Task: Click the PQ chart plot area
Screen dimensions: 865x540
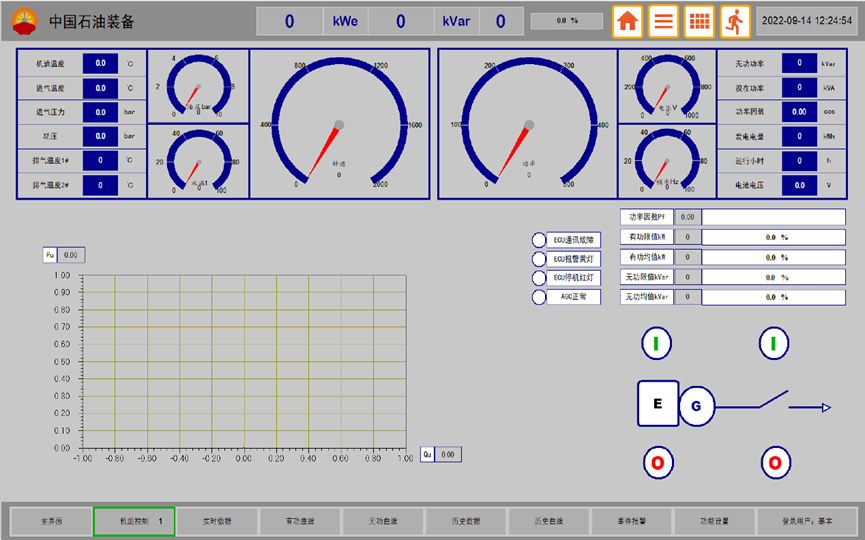Action: click(244, 362)
